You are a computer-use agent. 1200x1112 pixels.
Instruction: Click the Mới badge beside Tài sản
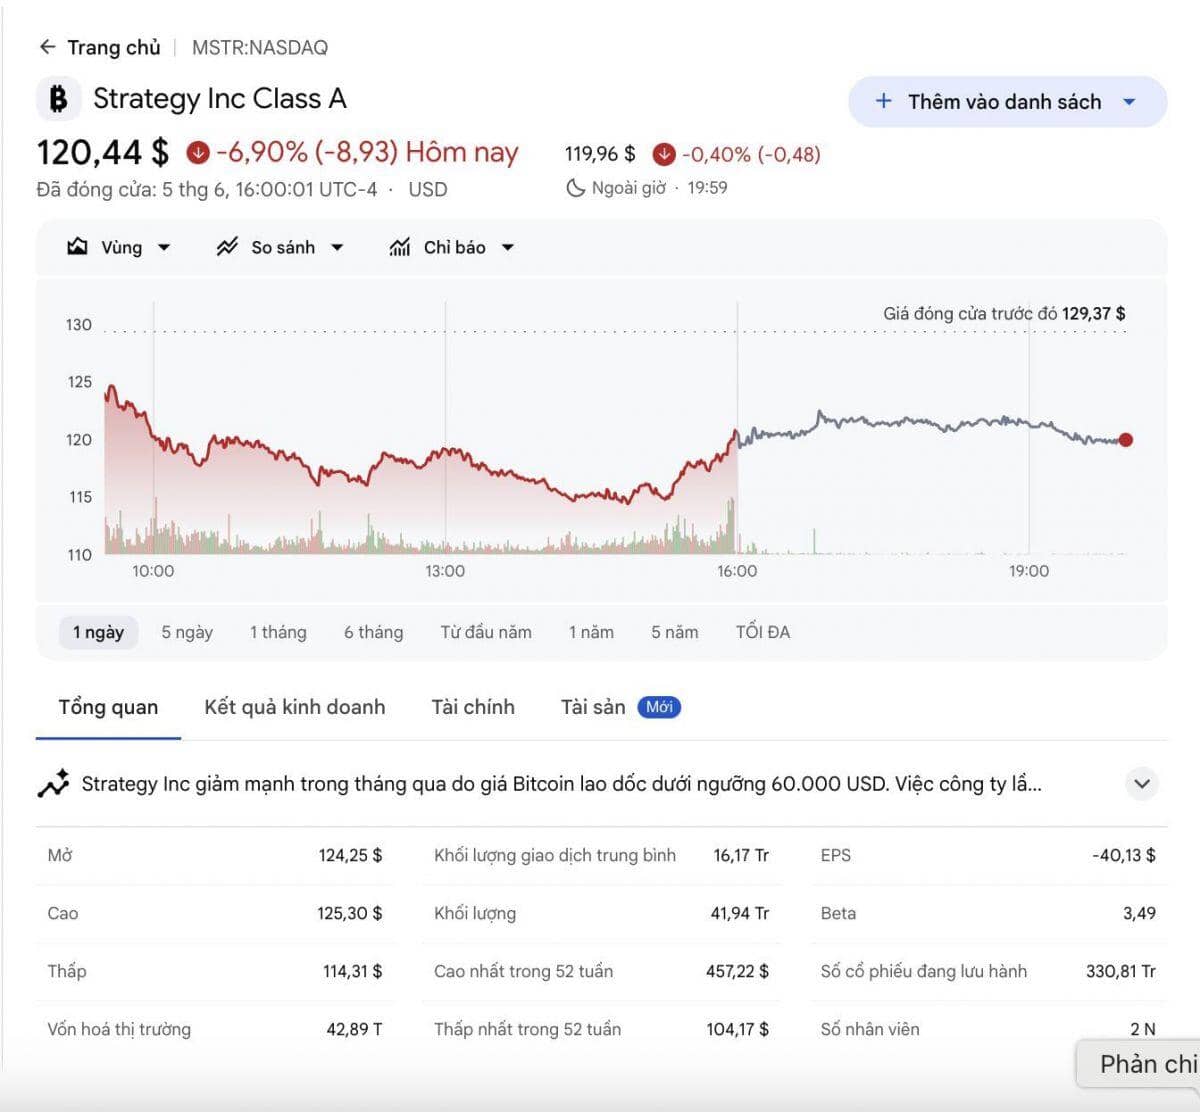[659, 707]
